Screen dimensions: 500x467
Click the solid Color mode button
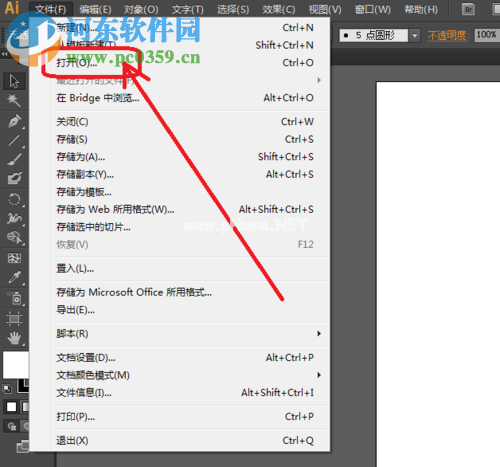point(11,407)
